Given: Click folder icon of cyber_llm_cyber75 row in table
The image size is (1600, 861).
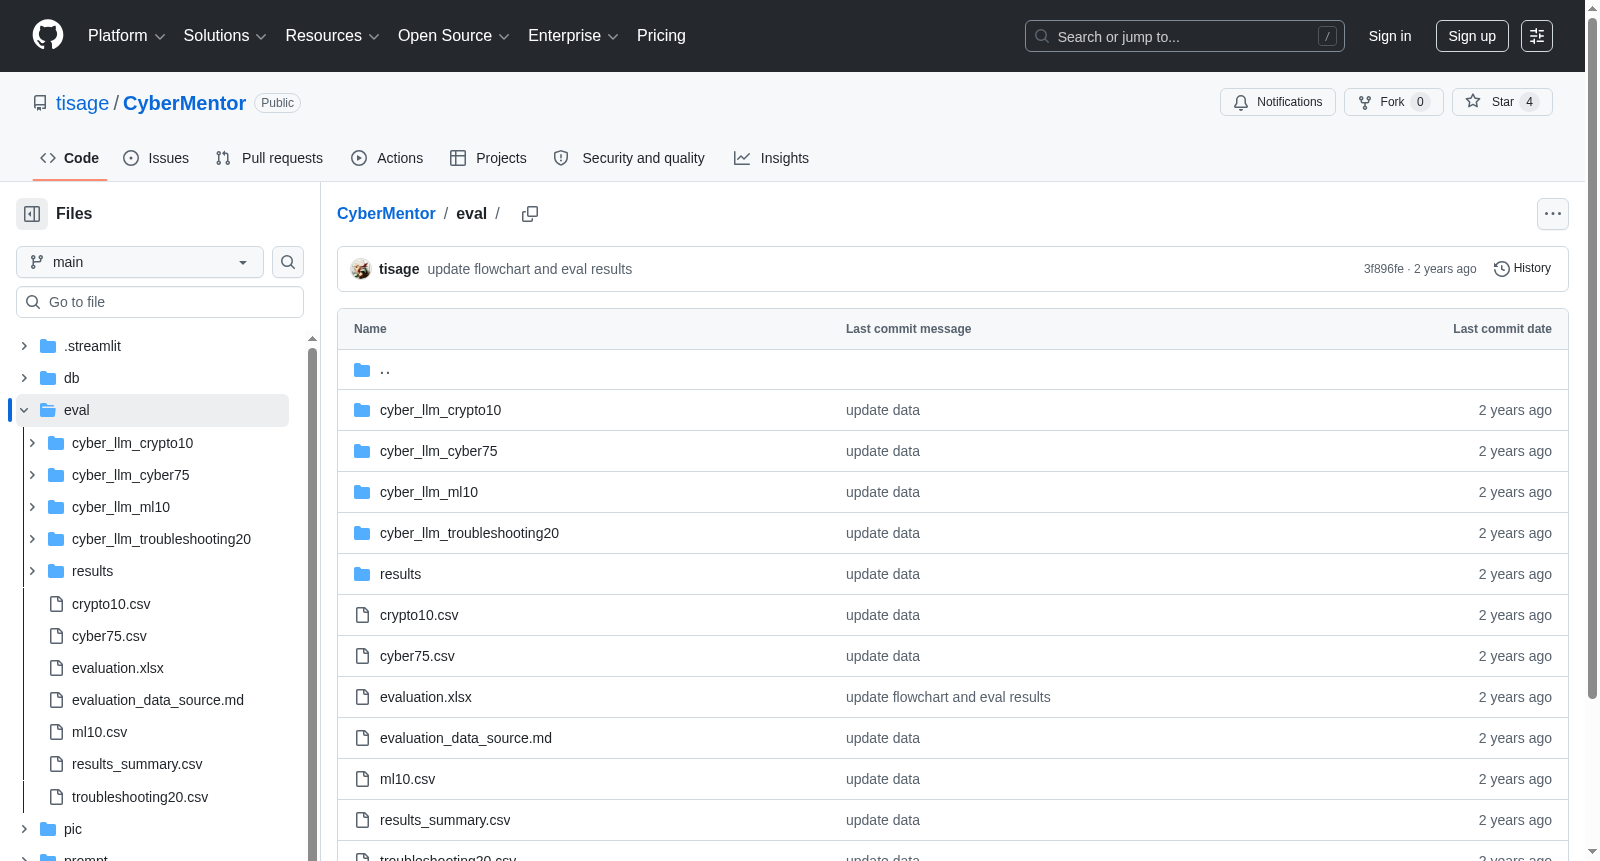Looking at the screenshot, I should point(362,451).
